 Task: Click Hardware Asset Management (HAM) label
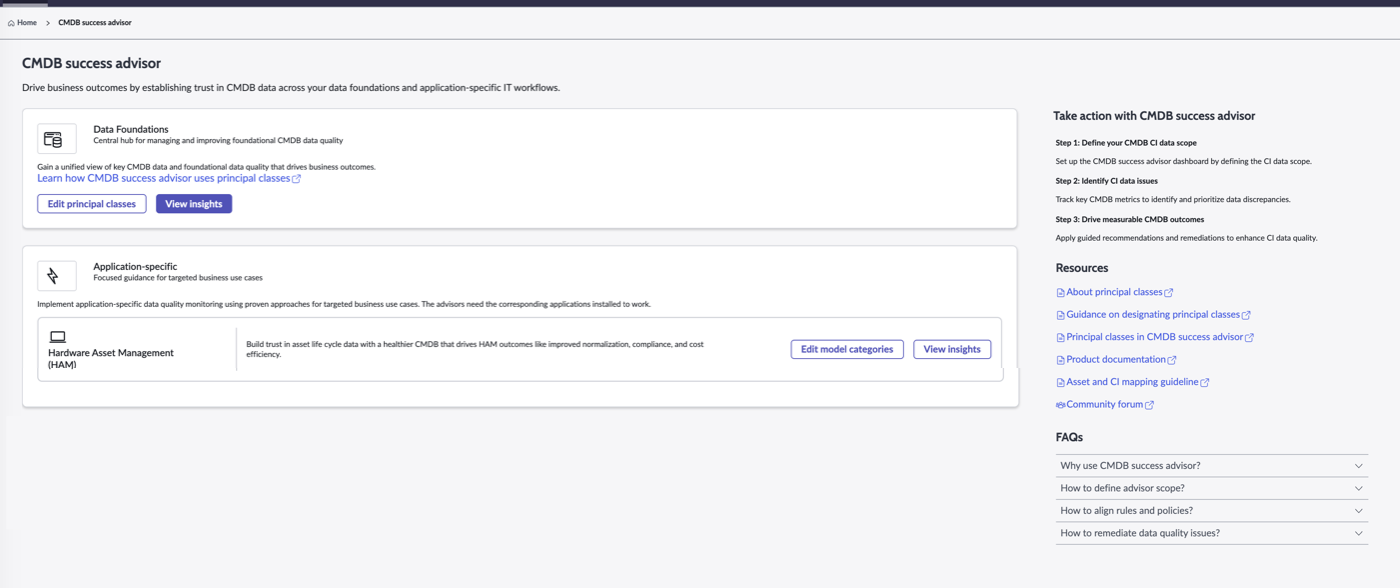point(111,358)
